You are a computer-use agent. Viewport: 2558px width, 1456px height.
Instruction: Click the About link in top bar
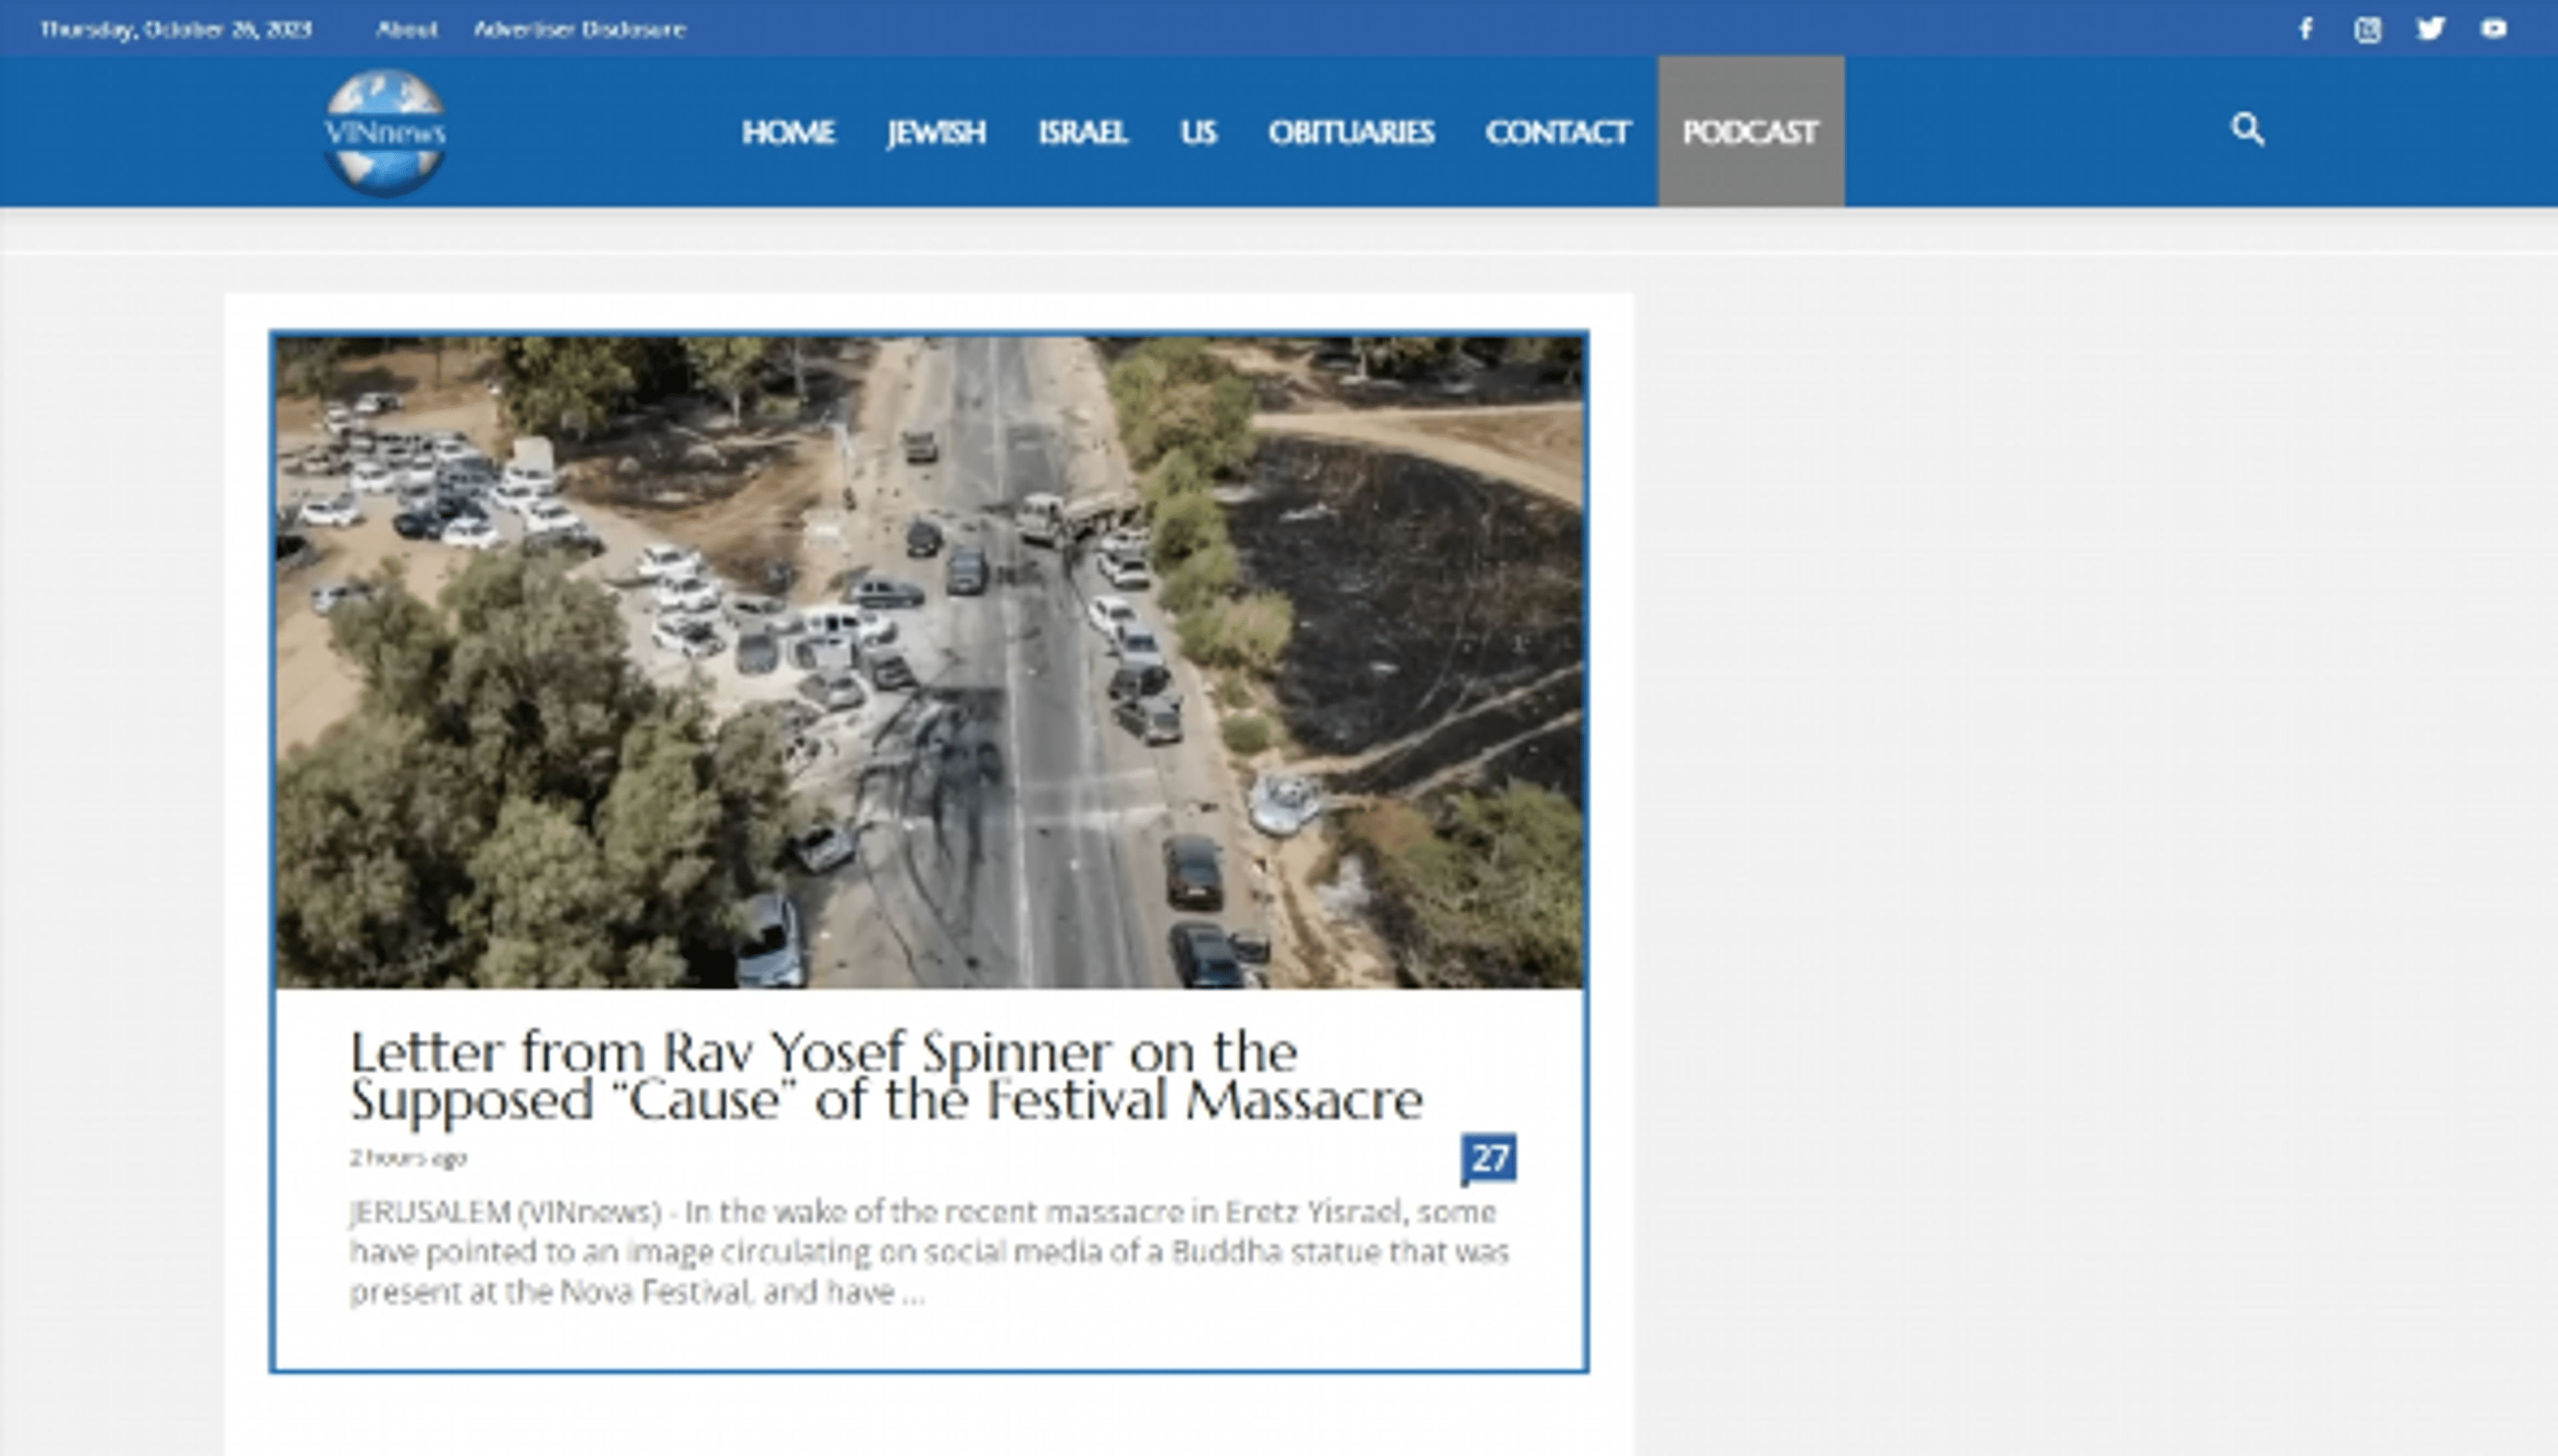tap(407, 29)
